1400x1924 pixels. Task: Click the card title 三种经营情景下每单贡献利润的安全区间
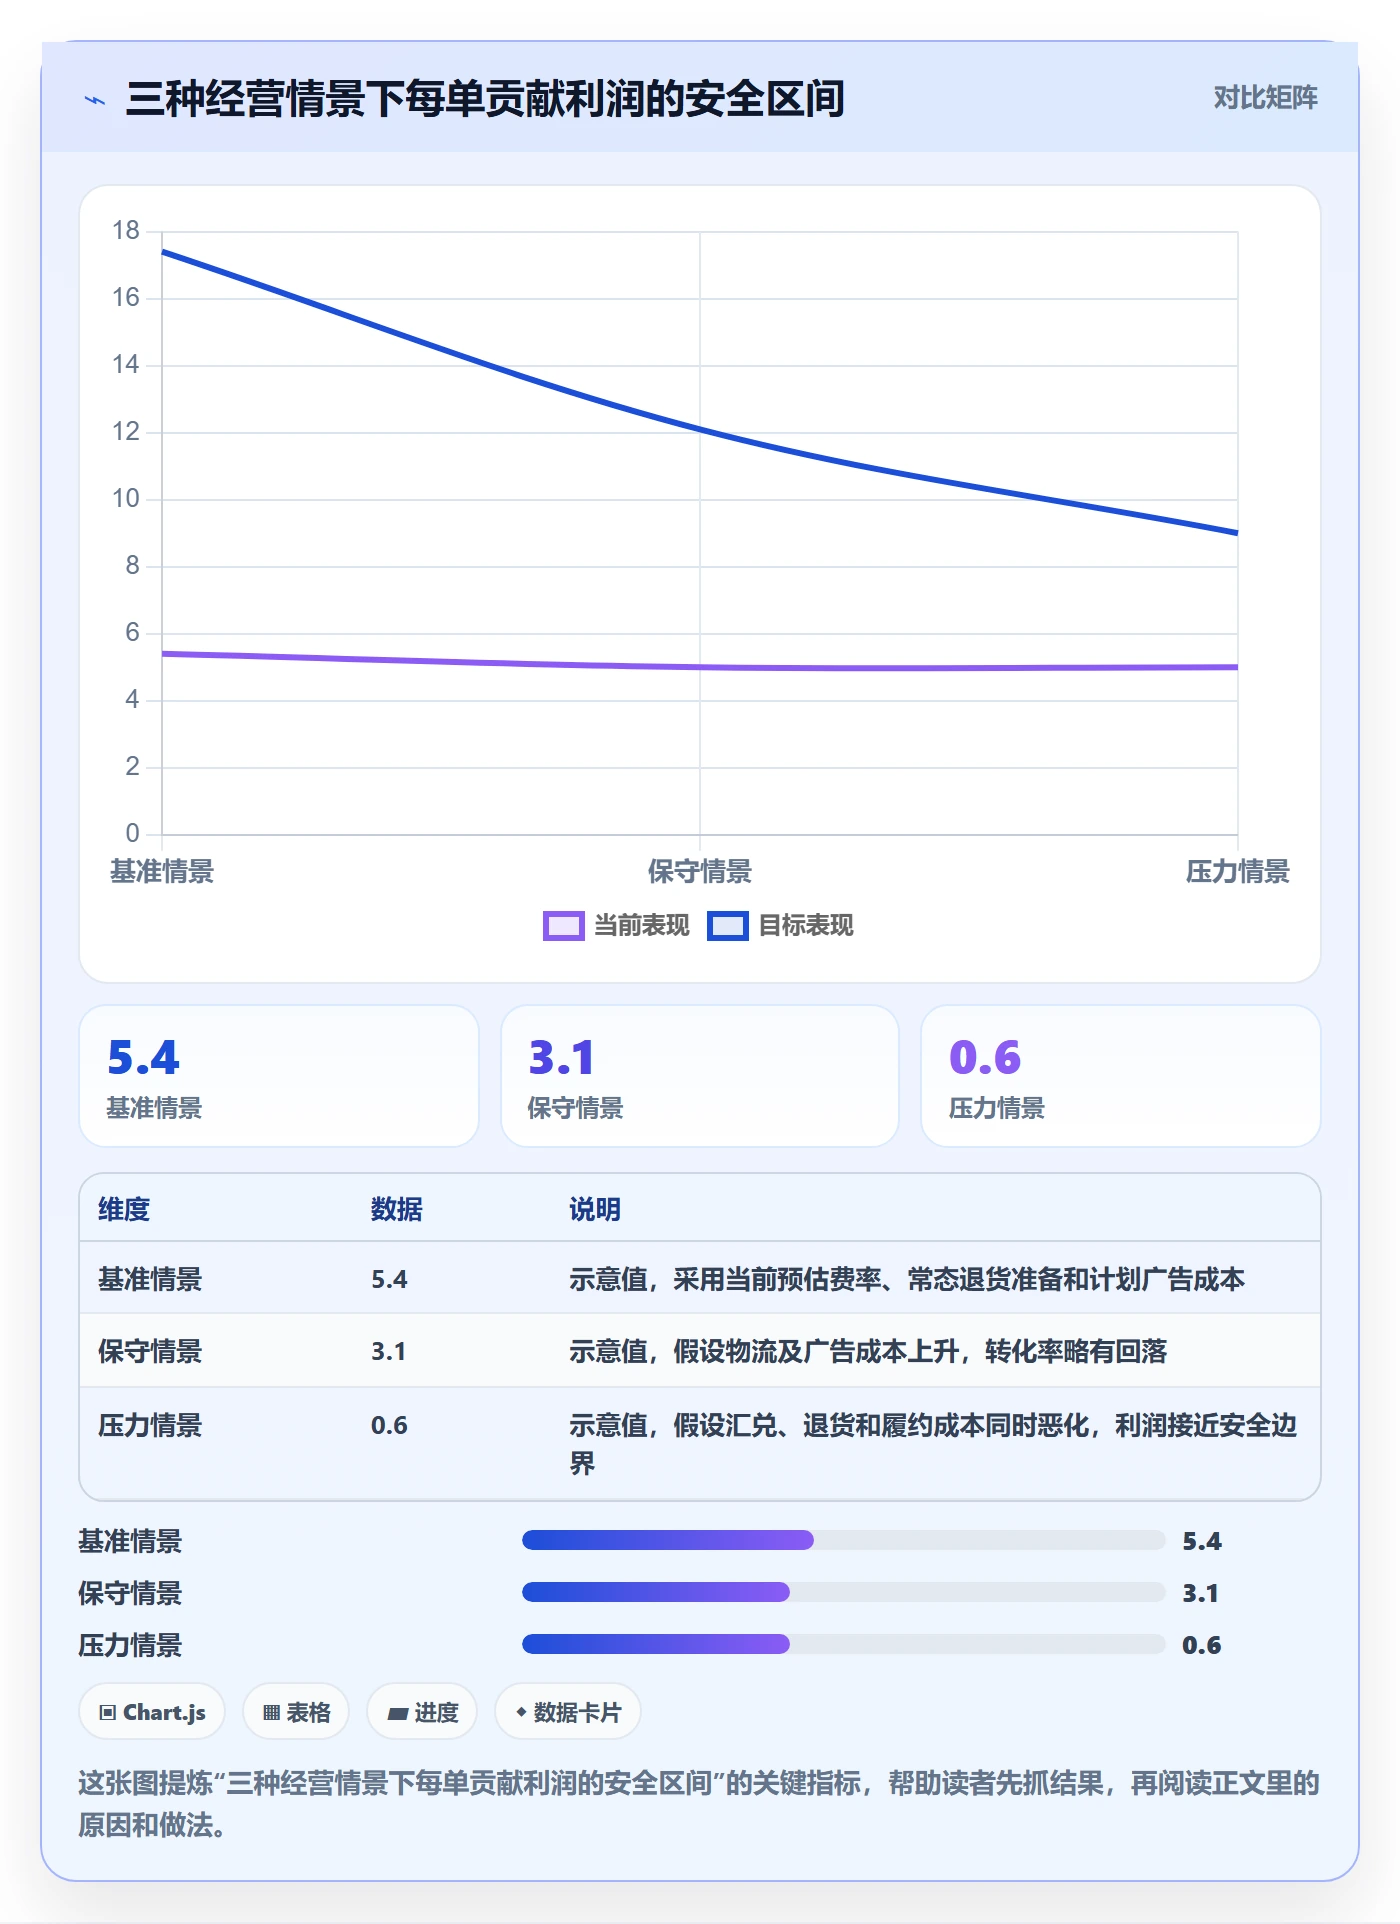(485, 99)
